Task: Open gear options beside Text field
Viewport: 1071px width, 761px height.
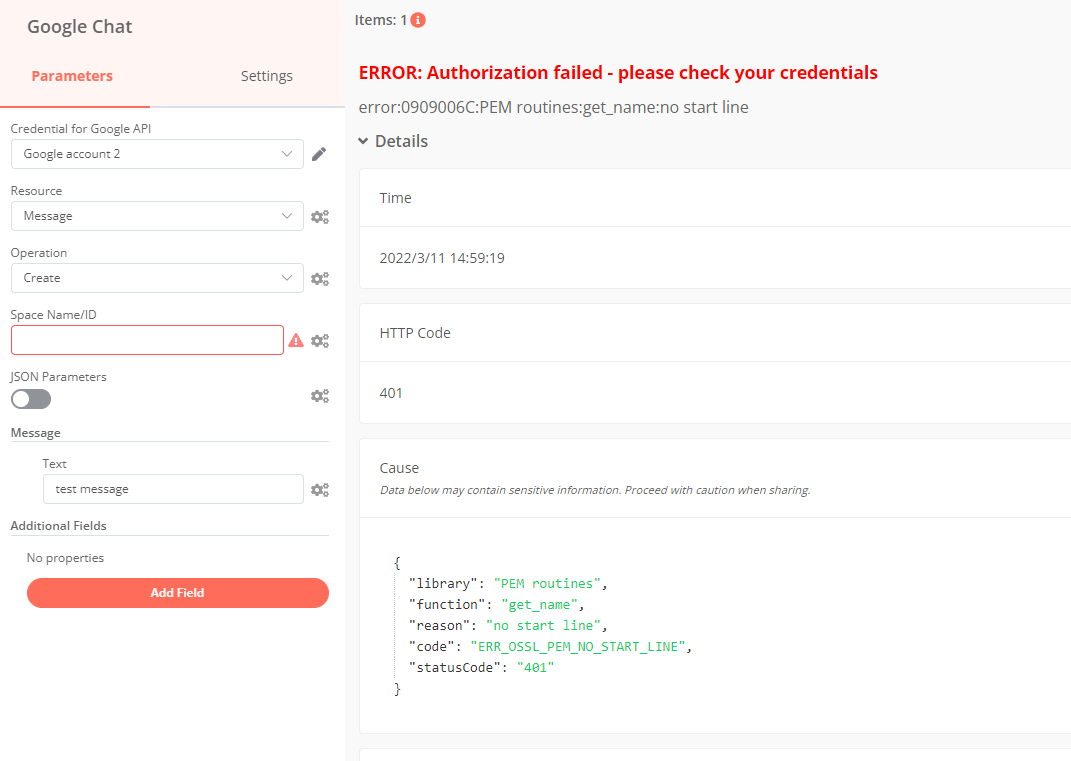Action: tap(320, 490)
